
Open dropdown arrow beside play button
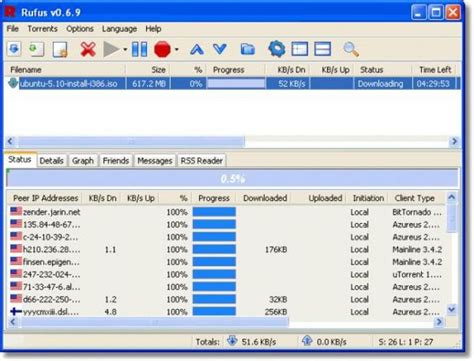125,50
